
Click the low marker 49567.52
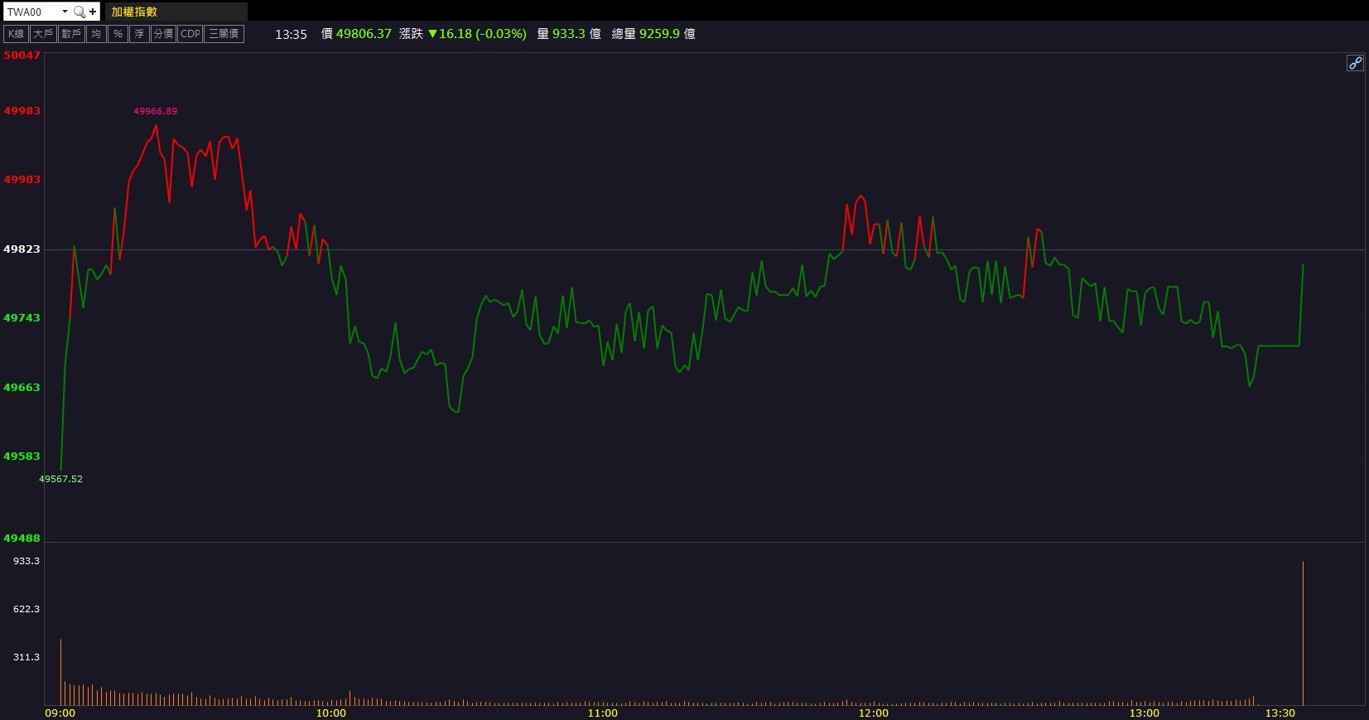point(61,479)
